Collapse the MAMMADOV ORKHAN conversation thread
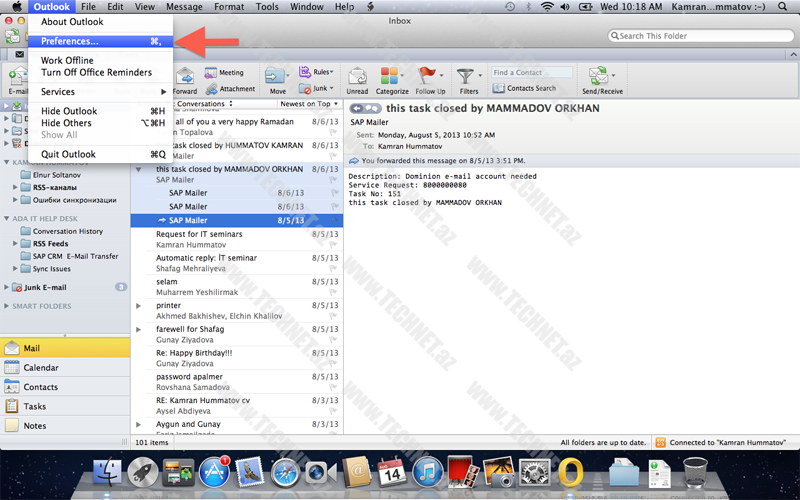The width and height of the screenshot is (800, 500). [x=138, y=169]
